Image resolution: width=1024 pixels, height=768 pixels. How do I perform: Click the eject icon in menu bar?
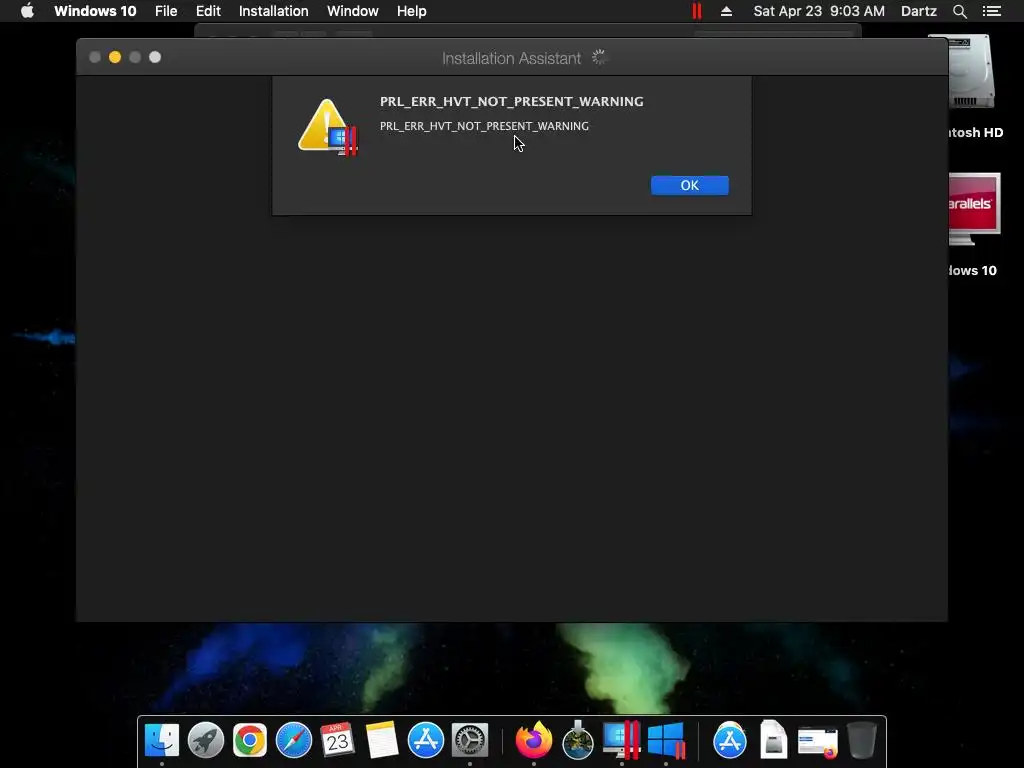click(x=726, y=11)
